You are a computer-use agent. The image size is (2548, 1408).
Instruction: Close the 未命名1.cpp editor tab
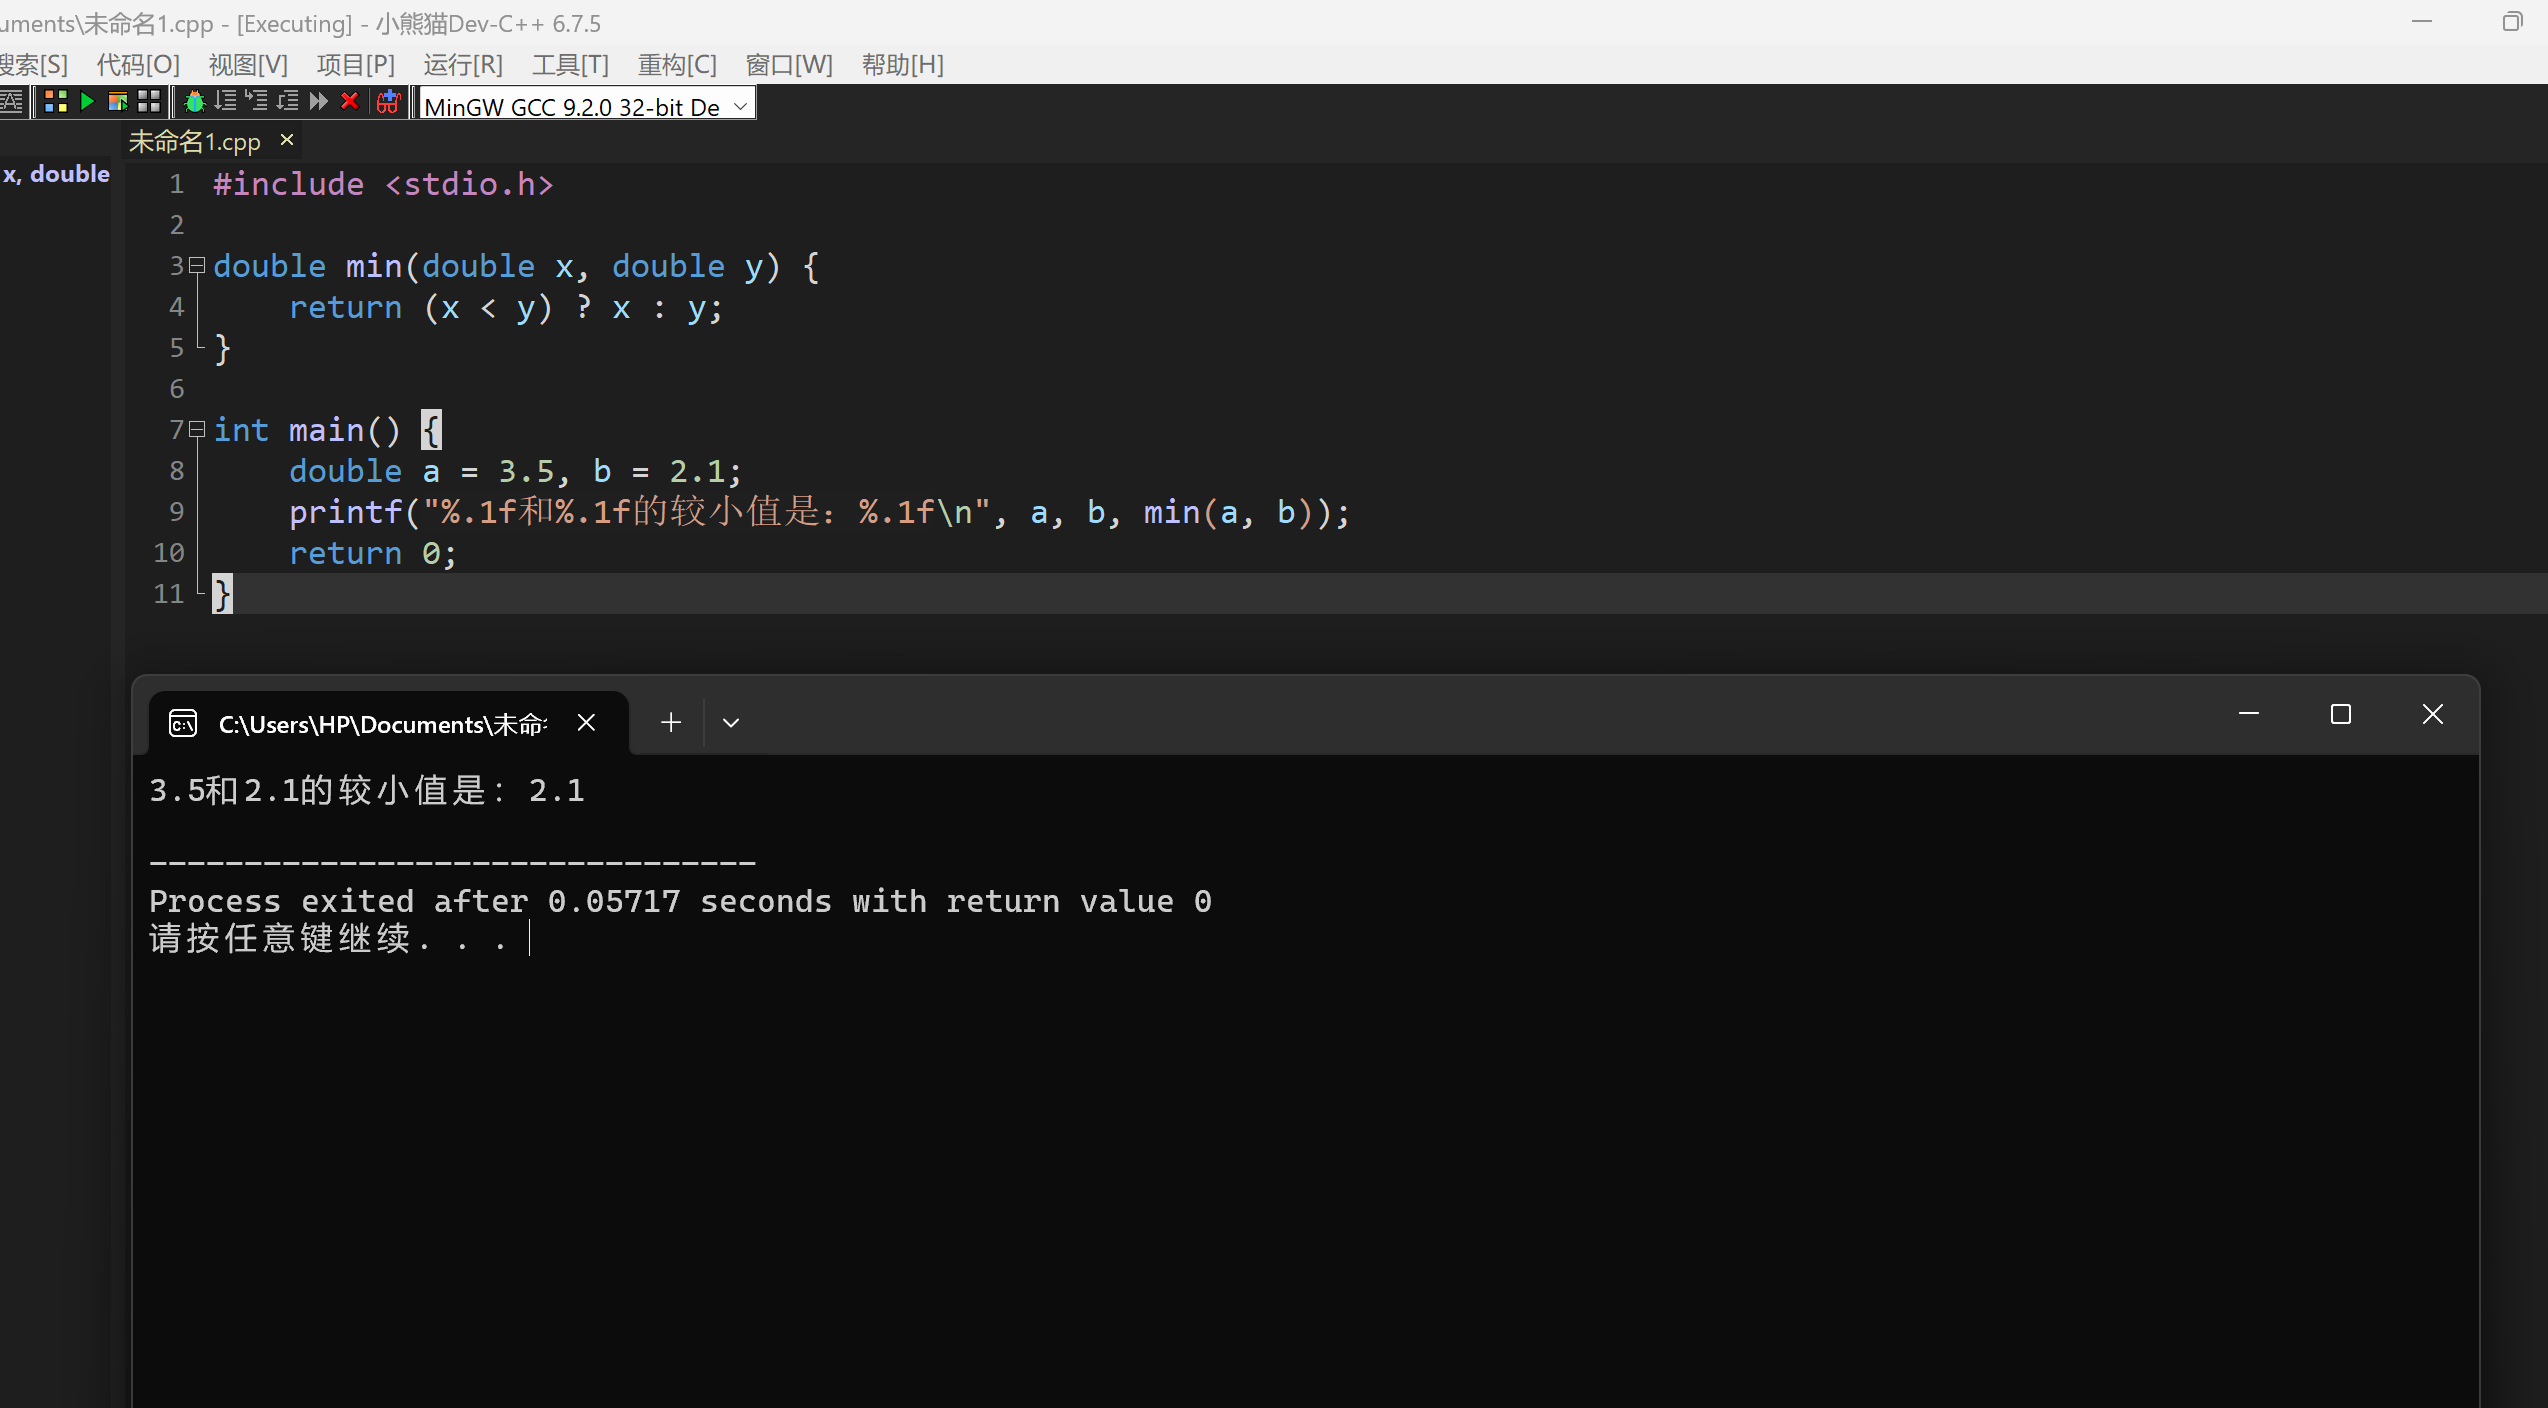coord(287,140)
